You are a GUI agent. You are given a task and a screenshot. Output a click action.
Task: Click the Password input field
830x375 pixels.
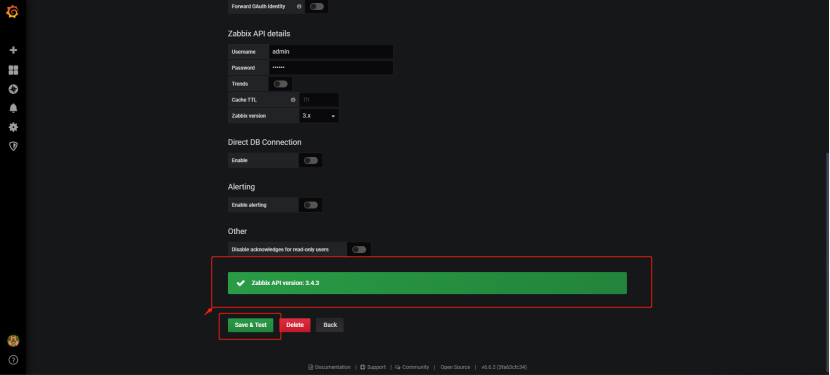point(331,68)
